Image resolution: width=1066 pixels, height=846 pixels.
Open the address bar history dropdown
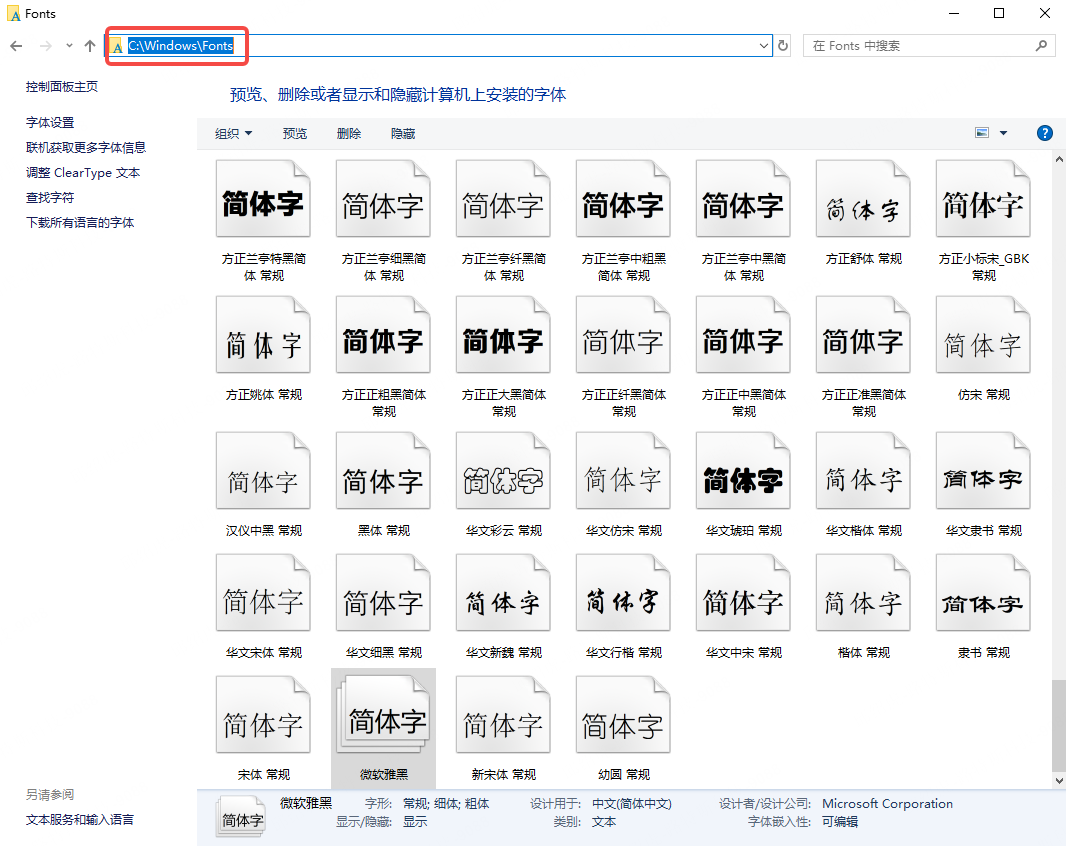764,46
